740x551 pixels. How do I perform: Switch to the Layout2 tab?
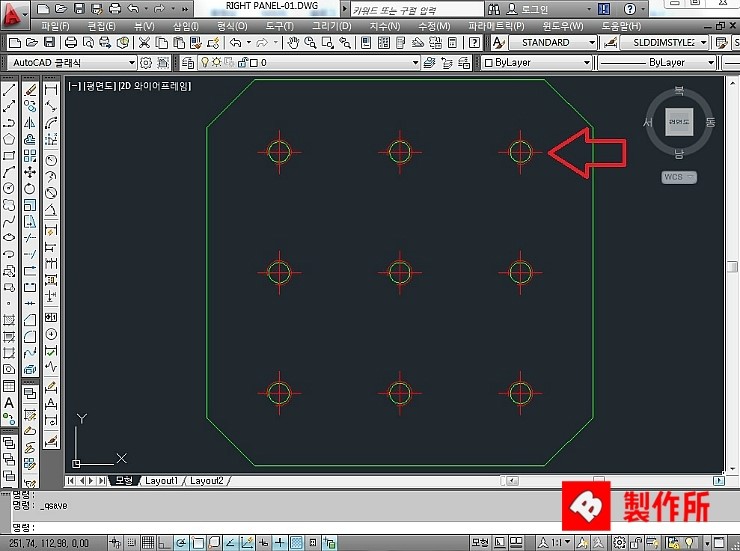(207, 481)
